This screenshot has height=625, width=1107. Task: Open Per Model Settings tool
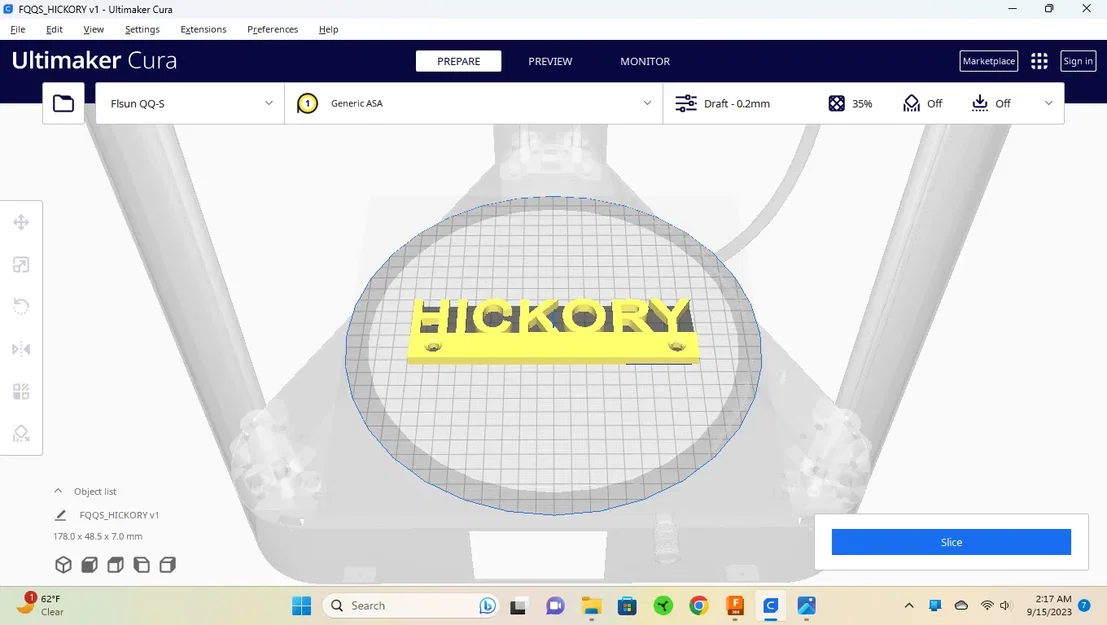[x=21, y=391]
